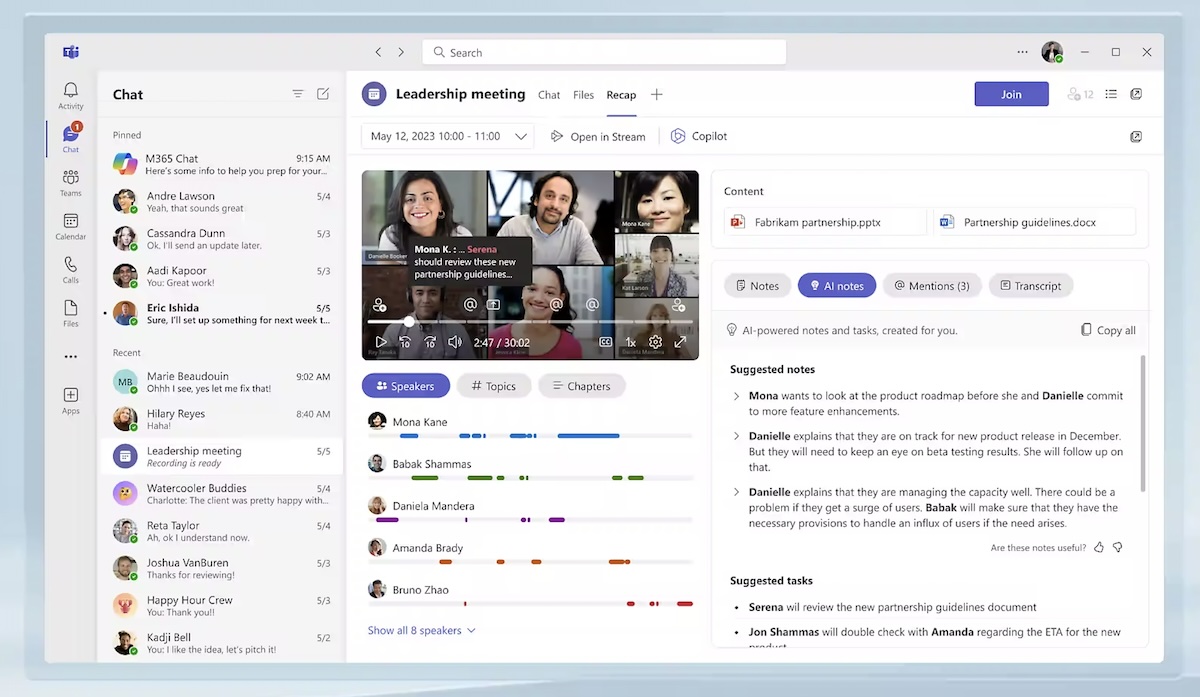This screenshot has height=697, width=1200.
Task: Click the Join button for the meeting
Action: click(x=1011, y=93)
